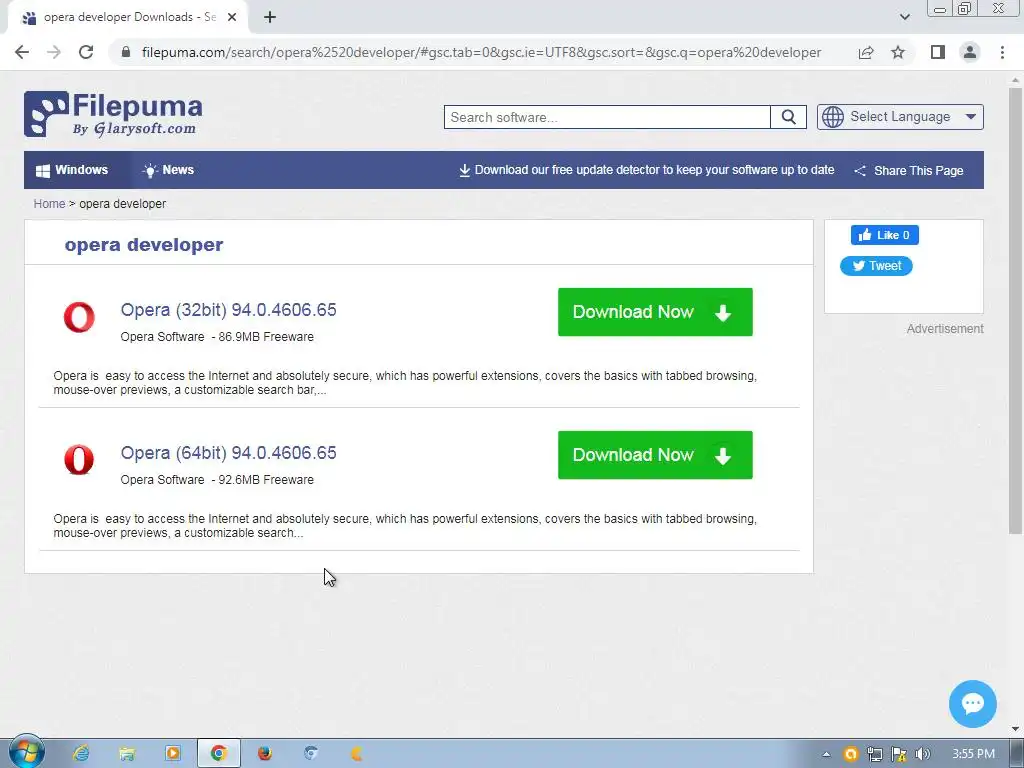Screen dimensions: 1024x768
Task: Bookmark this page with the star icon
Action: (898, 52)
